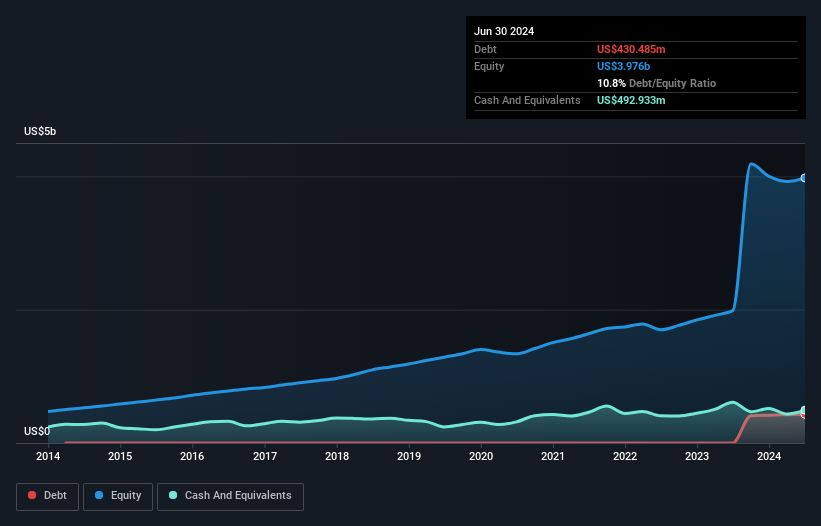Viewport: 821px width, 526px height.
Task: Click the Cash And Equivalents tooltip label
Action: coord(527,100)
